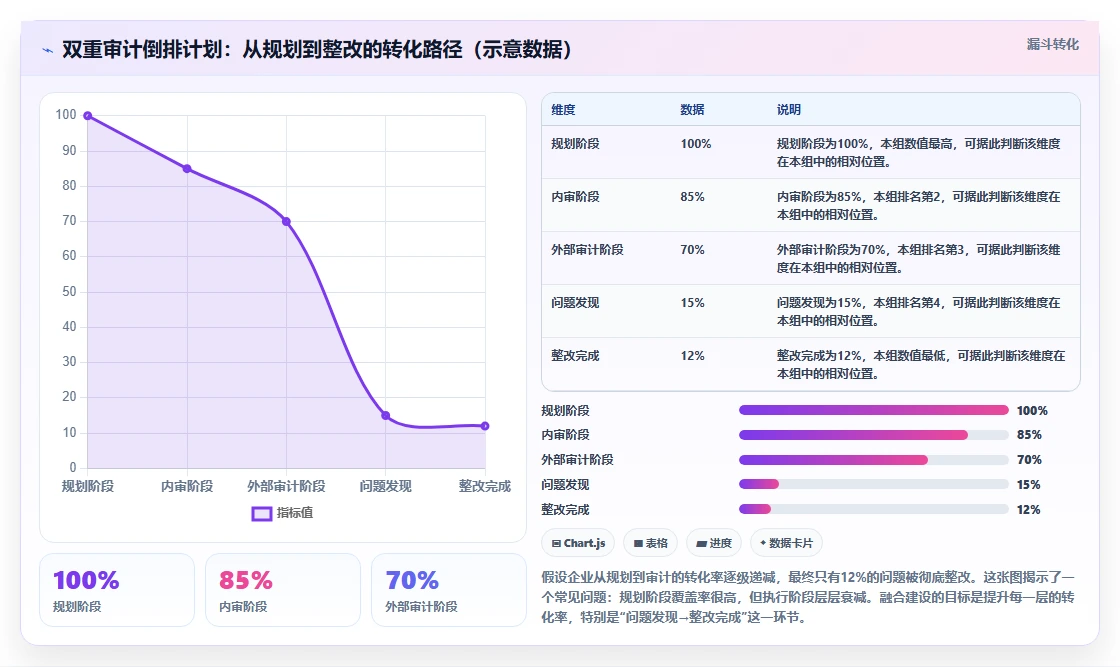Click the 维度 column header
The width and height of the screenshot is (1120, 667).
point(563,110)
